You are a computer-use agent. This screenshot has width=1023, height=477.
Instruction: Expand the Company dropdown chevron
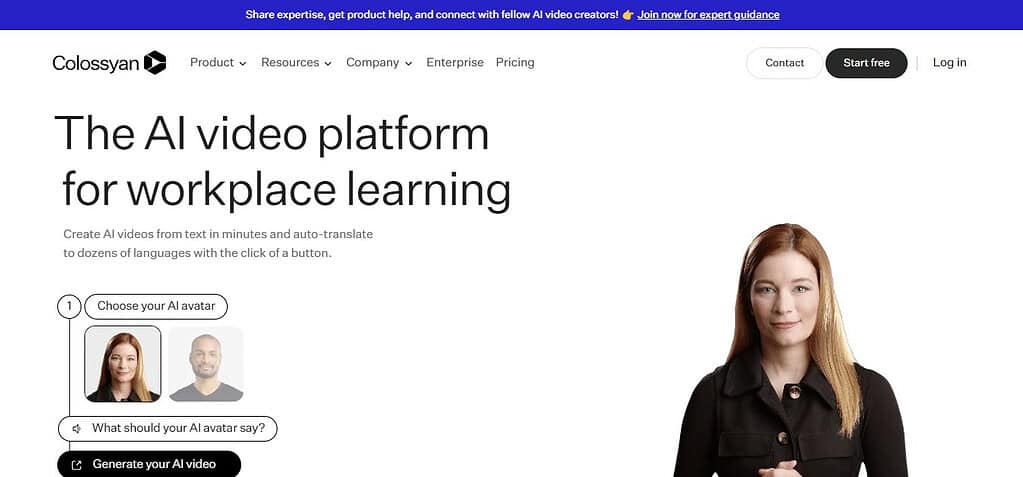tap(408, 63)
